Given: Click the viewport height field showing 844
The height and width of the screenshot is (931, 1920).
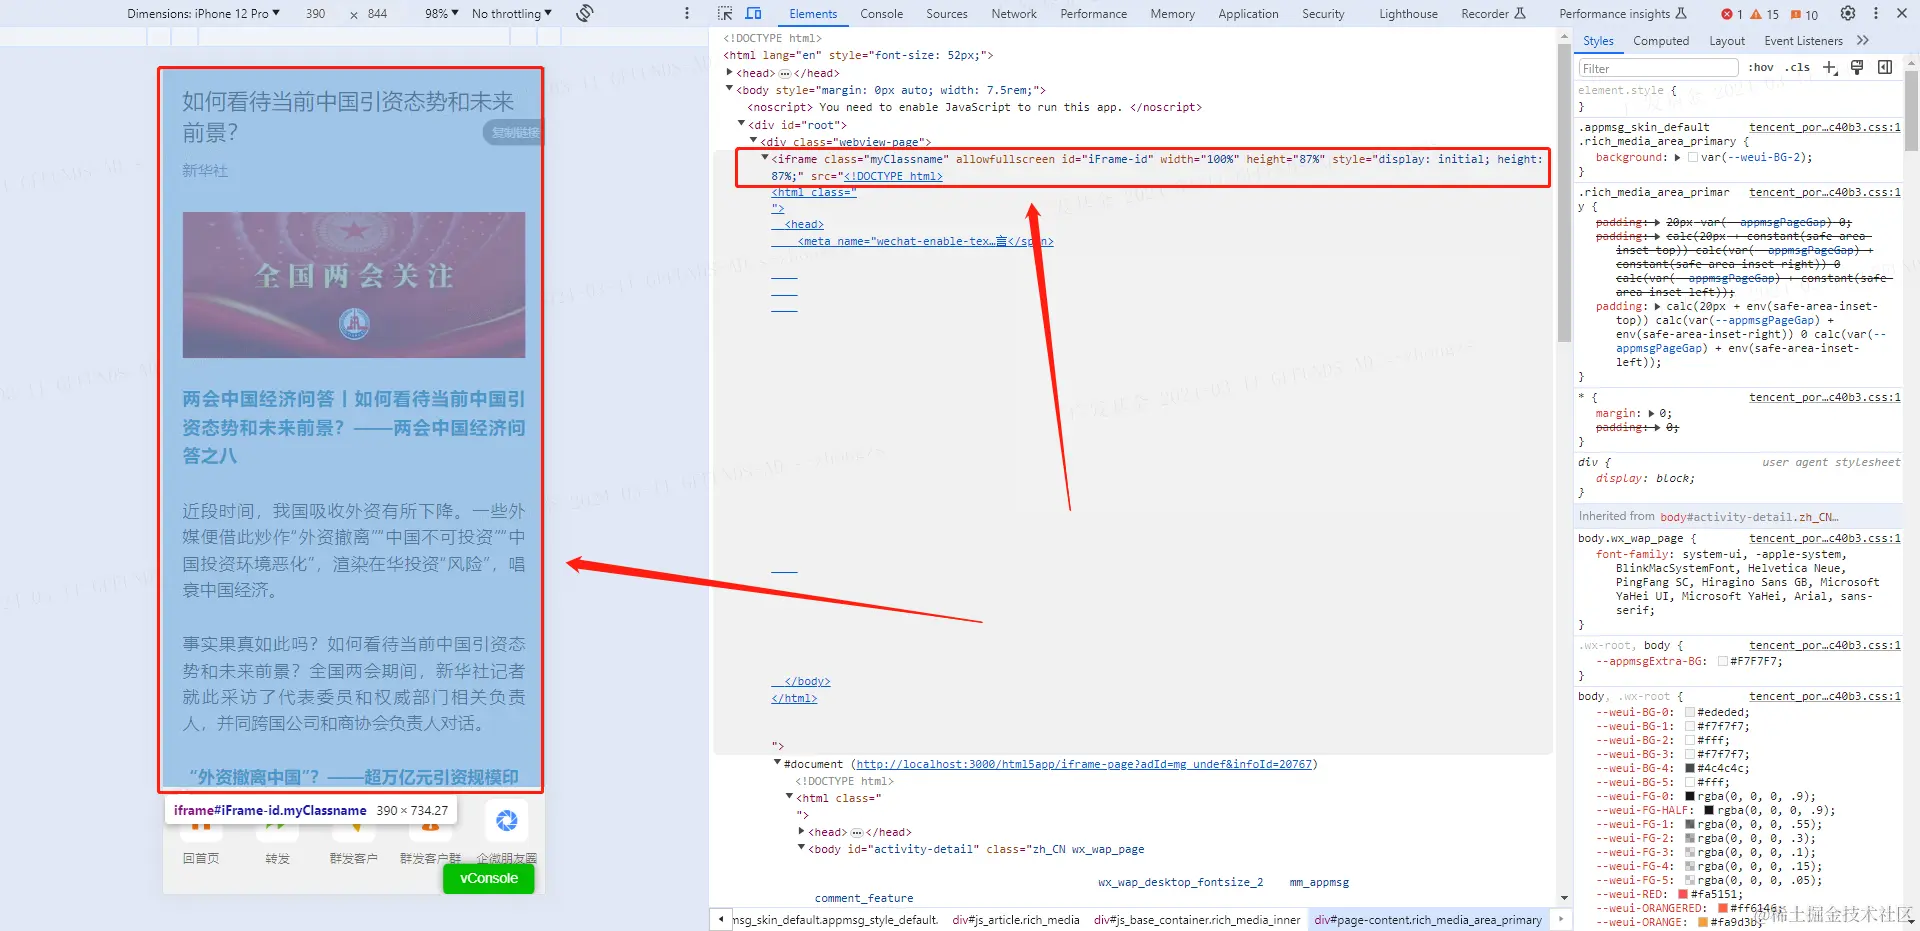Looking at the screenshot, I should coord(377,13).
